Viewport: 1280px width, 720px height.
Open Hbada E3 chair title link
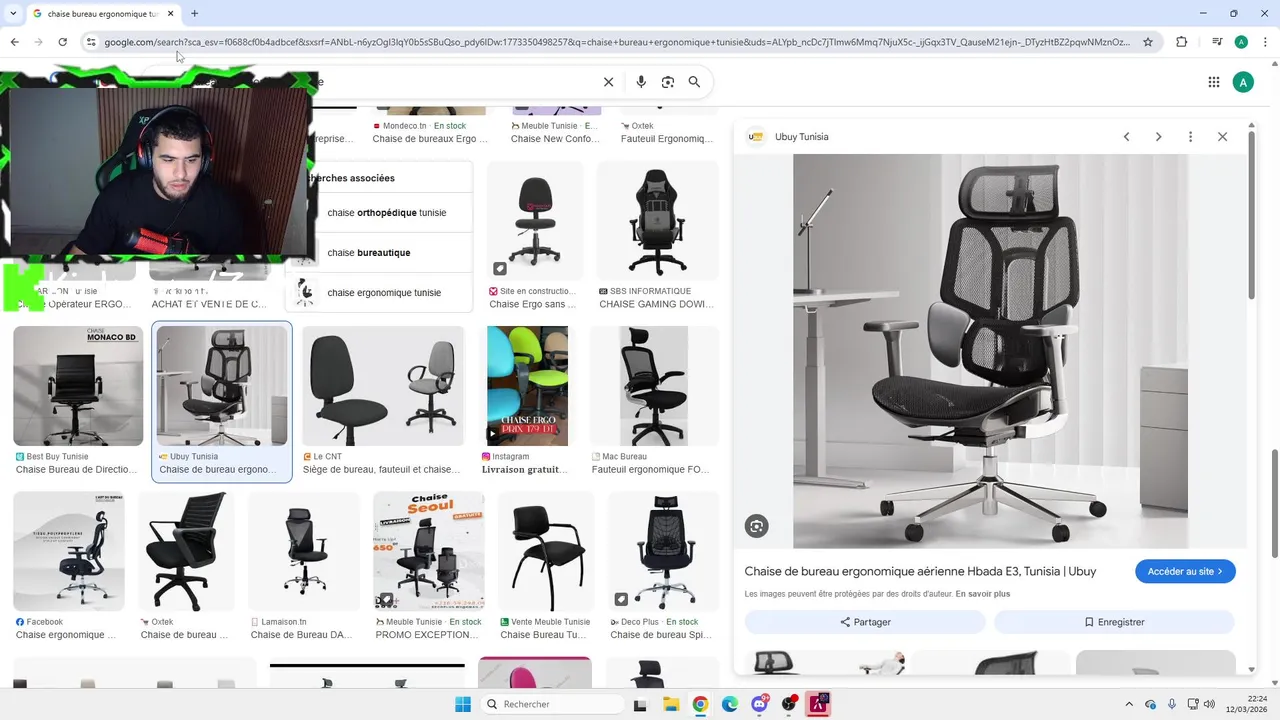(x=920, y=572)
